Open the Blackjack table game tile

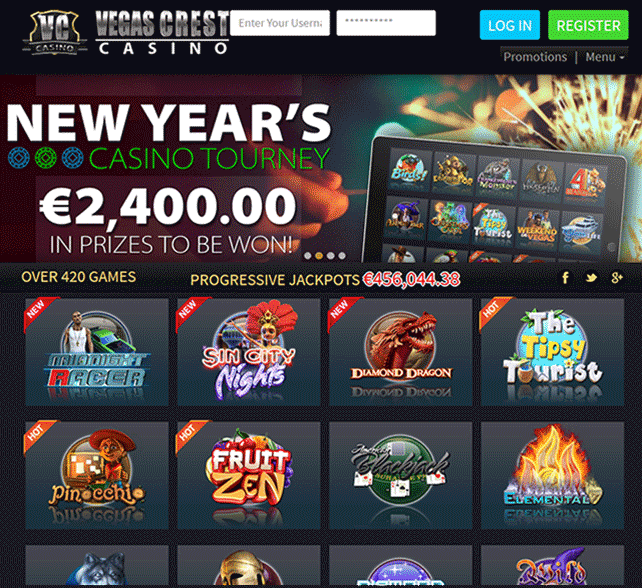click(x=400, y=475)
